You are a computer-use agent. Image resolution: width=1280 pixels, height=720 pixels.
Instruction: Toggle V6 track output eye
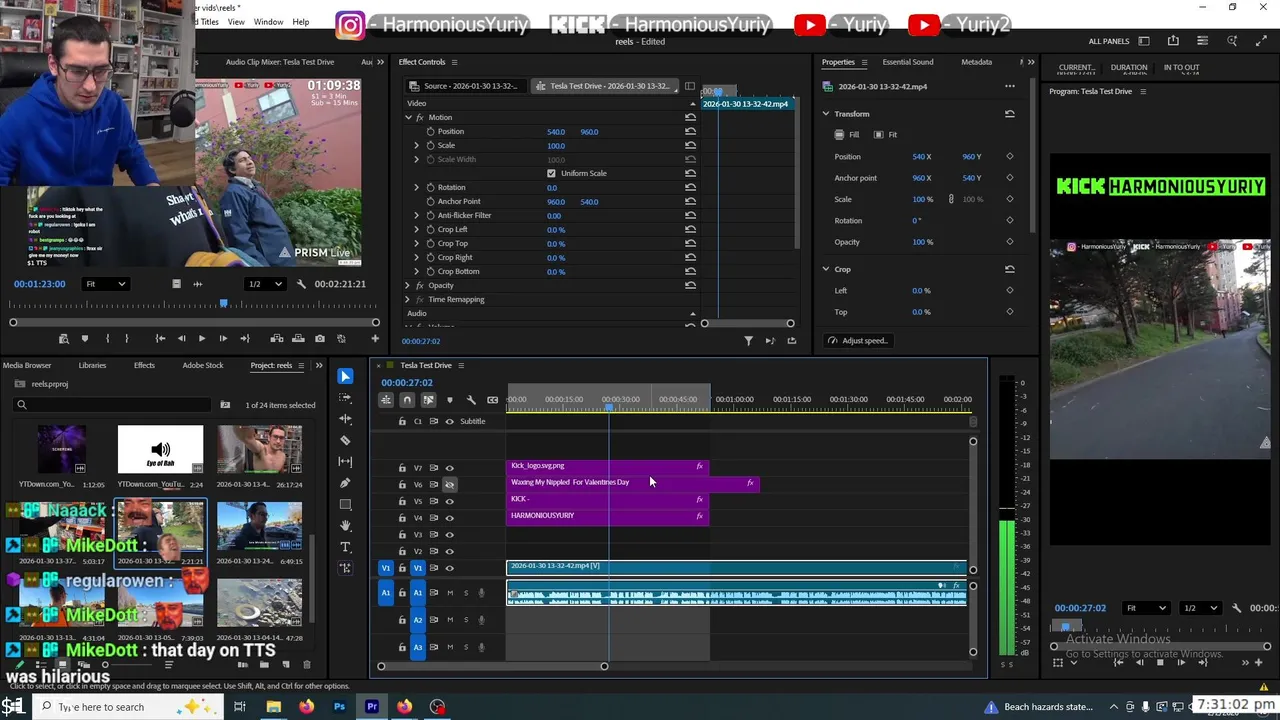tap(449, 484)
